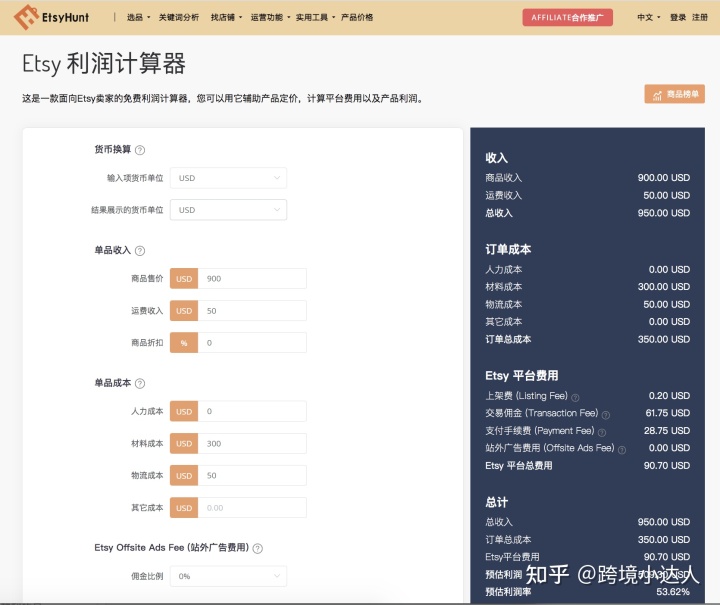Image resolution: width=720 pixels, height=605 pixels.
Task: Click the 注册 link
Action: coord(700,17)
